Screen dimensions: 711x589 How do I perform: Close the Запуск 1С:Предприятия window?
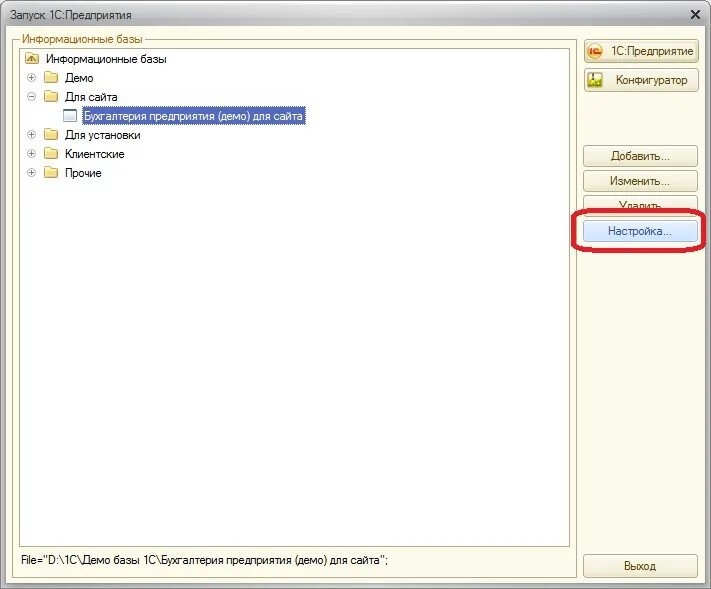[x=695, y=15]
